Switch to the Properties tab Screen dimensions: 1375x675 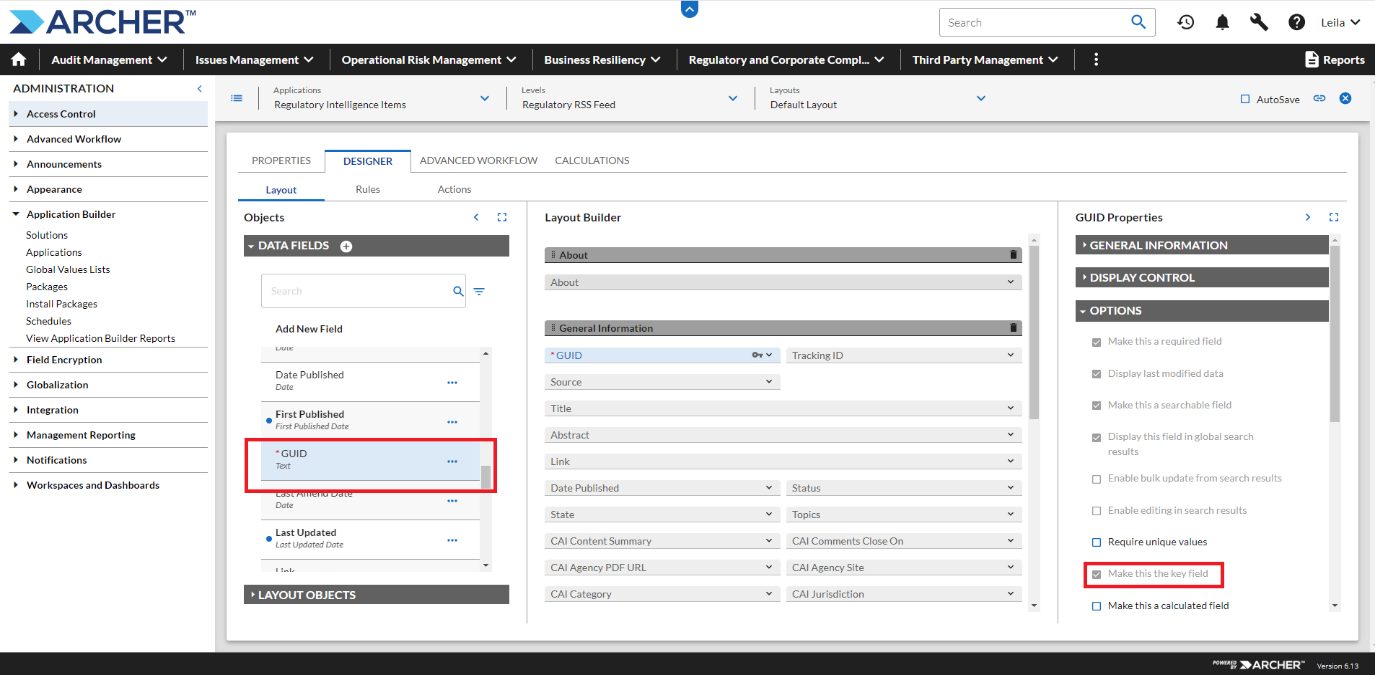pos(281,160)
